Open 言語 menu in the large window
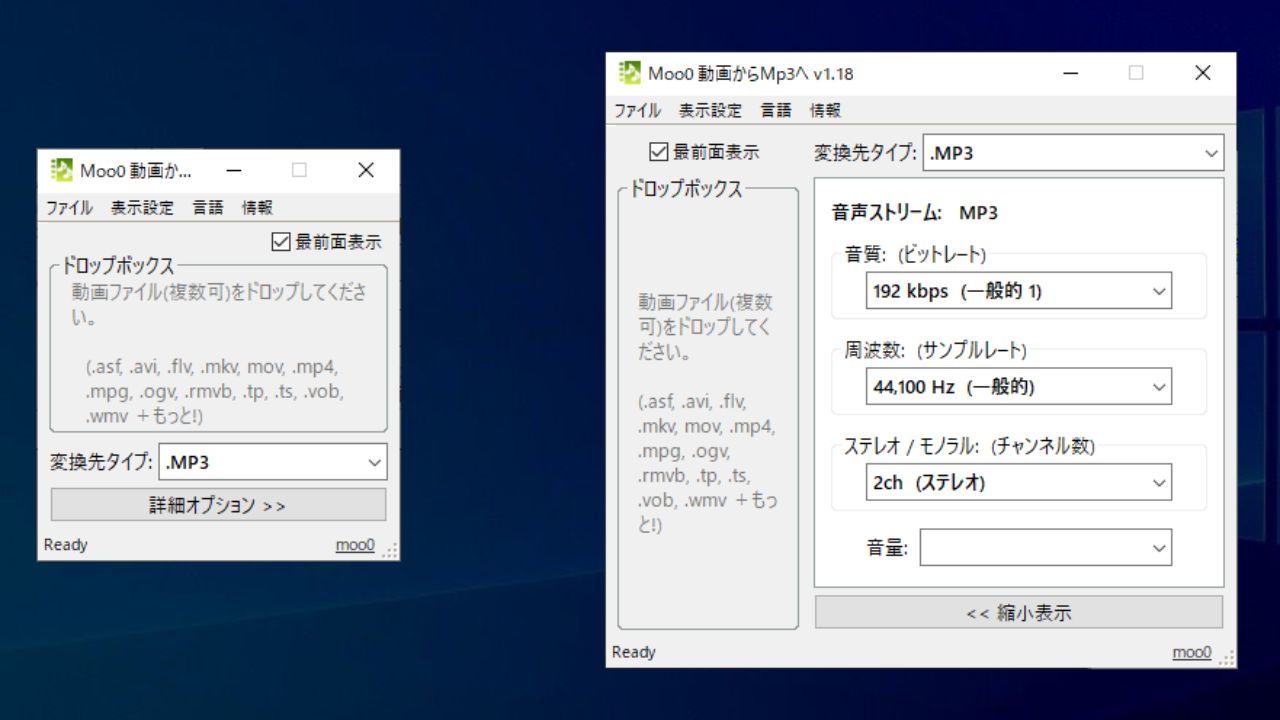 [776, 111]
